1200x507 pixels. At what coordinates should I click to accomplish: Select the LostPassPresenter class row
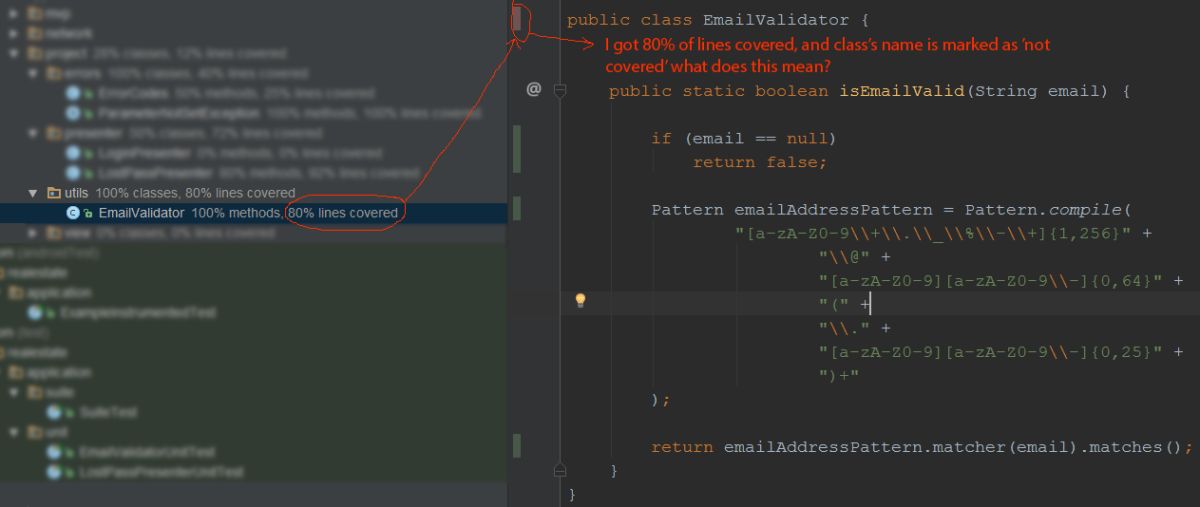click(253, 173)
